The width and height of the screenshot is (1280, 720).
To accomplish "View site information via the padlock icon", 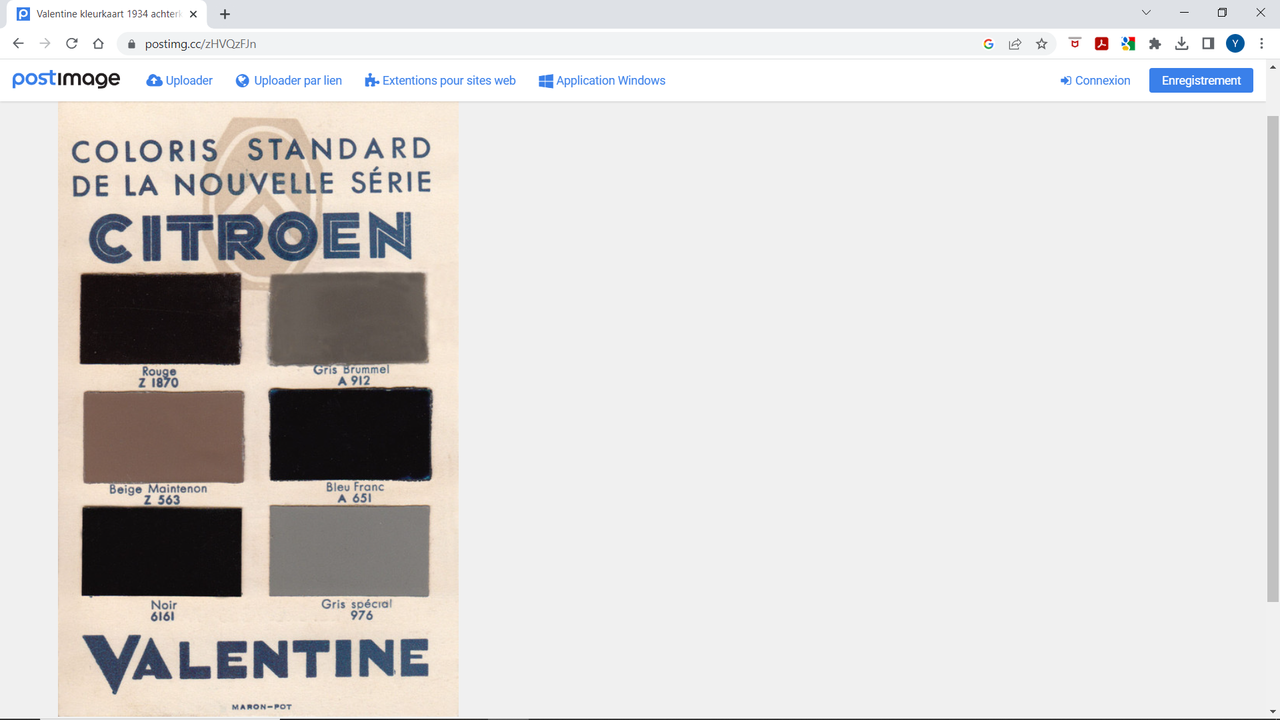I will tap(130, 44).
